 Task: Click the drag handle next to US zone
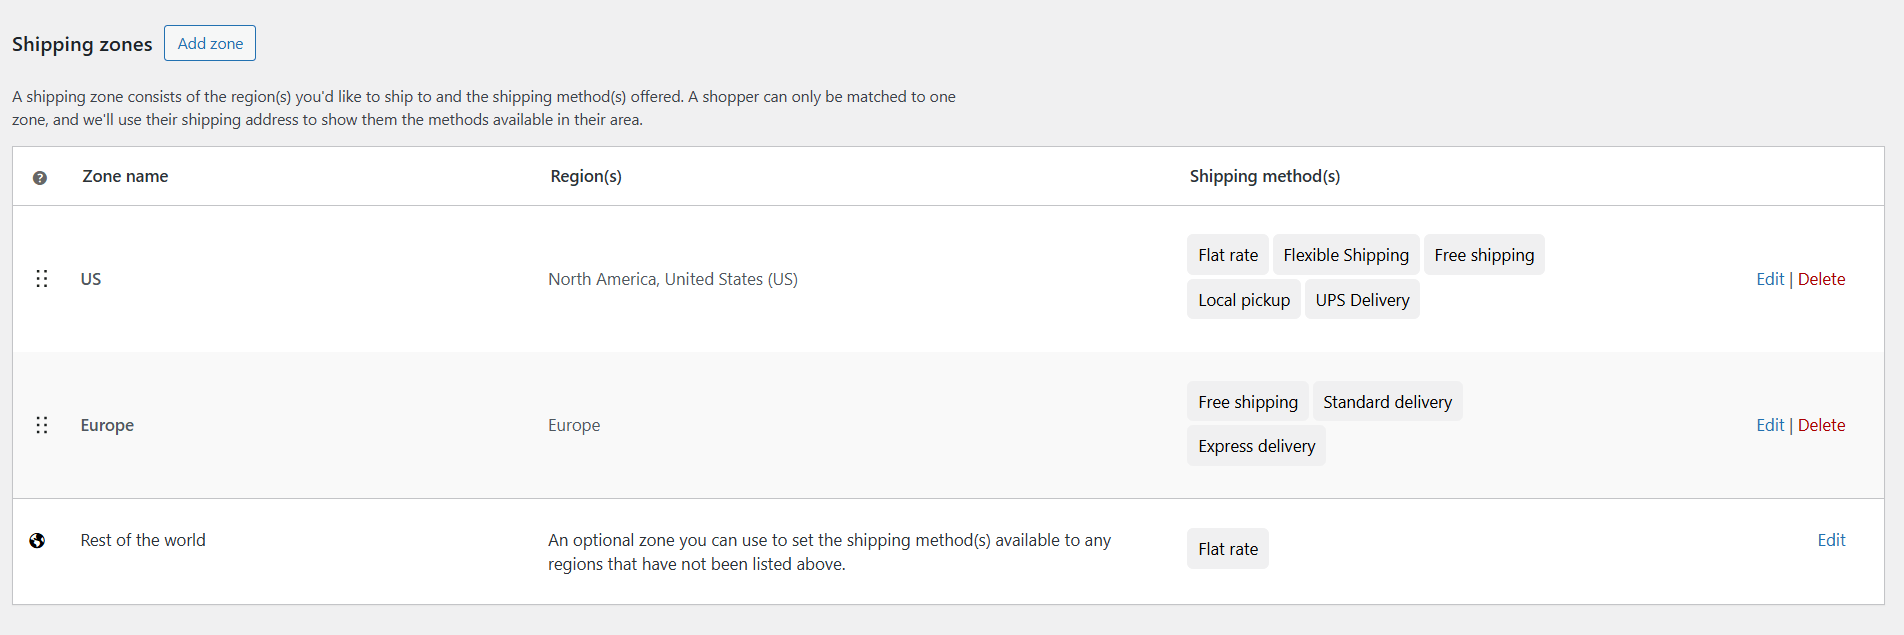coord(42,279)
